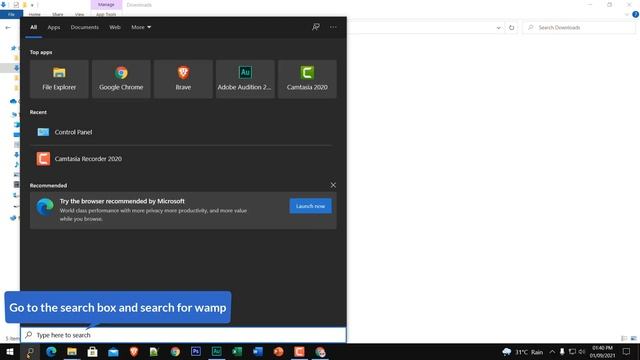This screenshot has width=640, height=360.
Task: Open Microsoft Store from the taskbar
Action: click(93, 352)
